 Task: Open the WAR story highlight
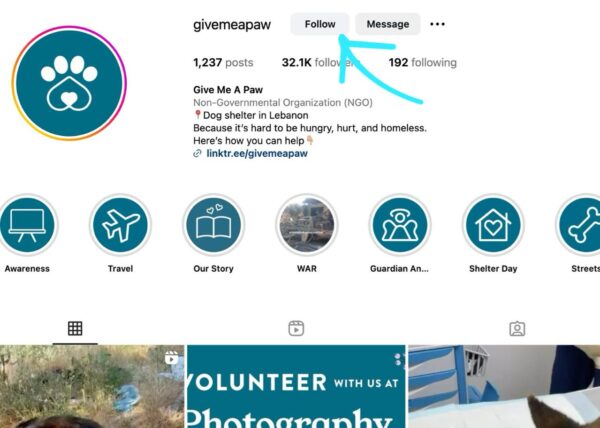(x=307, y=225)
